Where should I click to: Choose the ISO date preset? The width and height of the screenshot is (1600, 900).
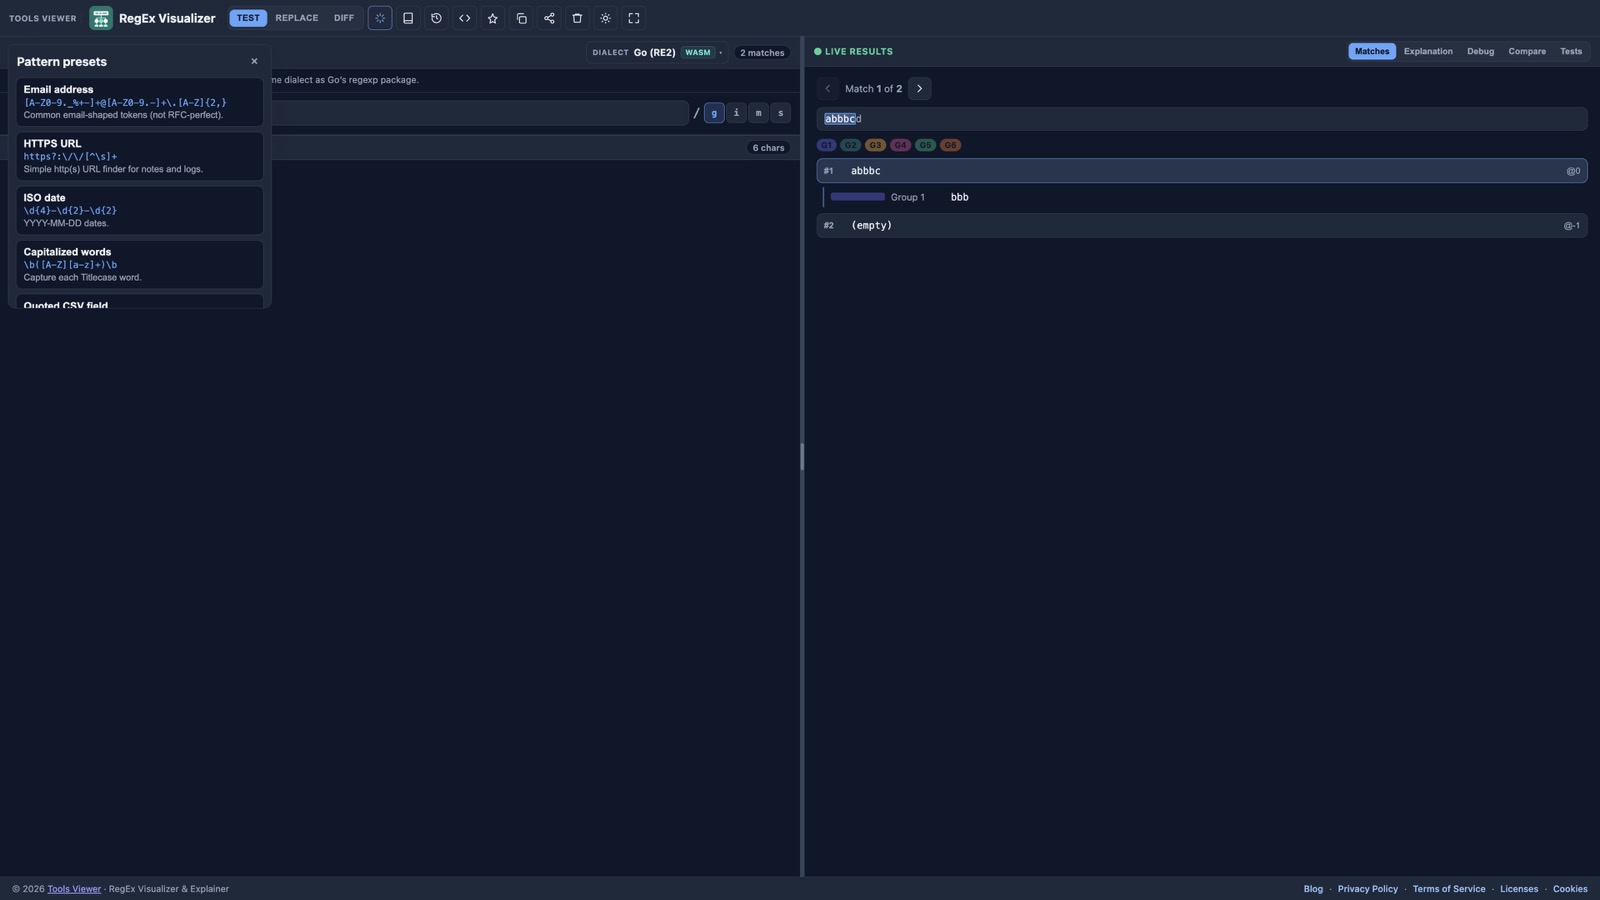pyautogui.click(x=139, y=210)
